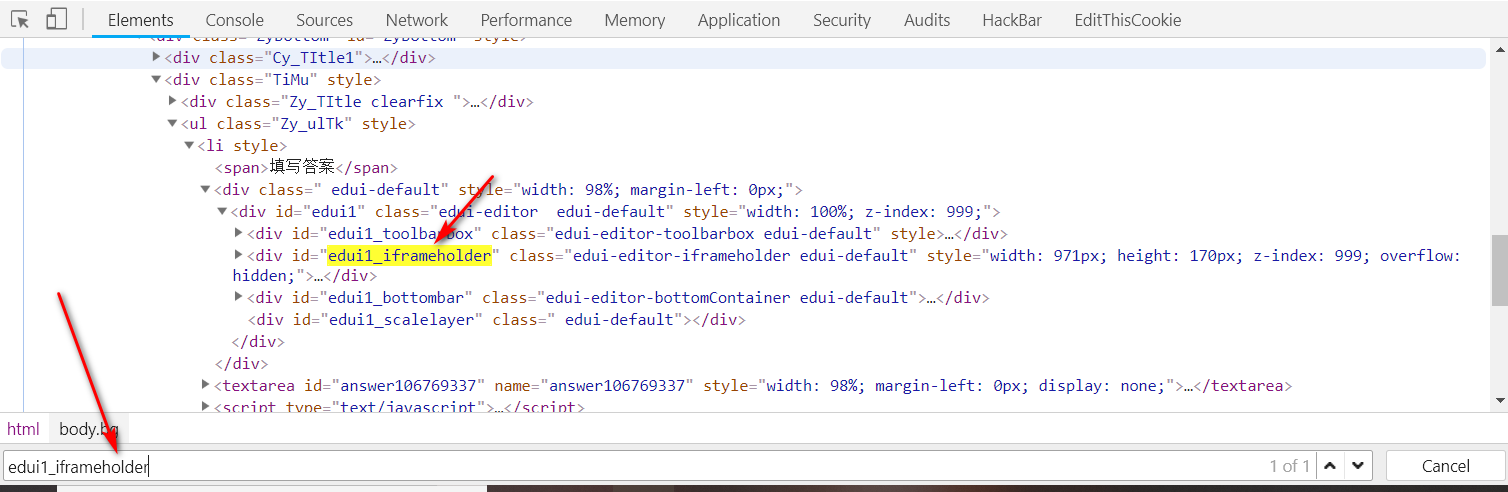Open the Console tab

tap(235, 20)
